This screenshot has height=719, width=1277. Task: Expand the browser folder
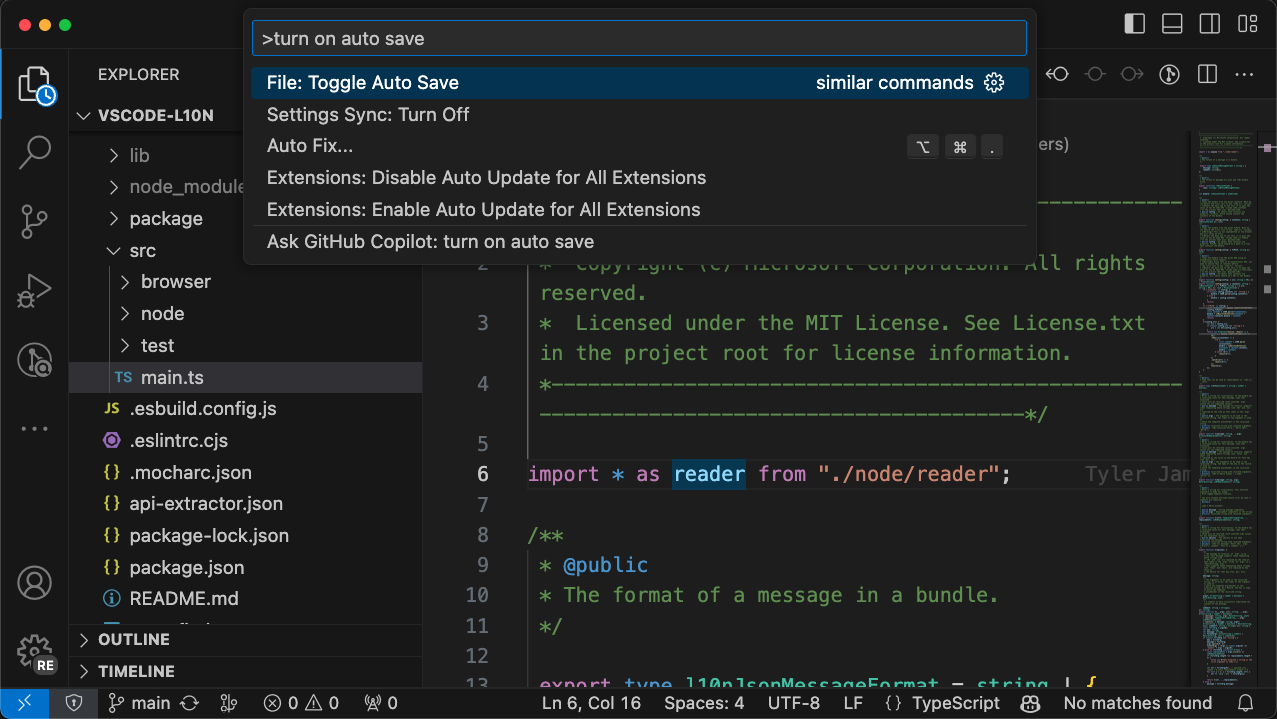[x=175, y=282]
